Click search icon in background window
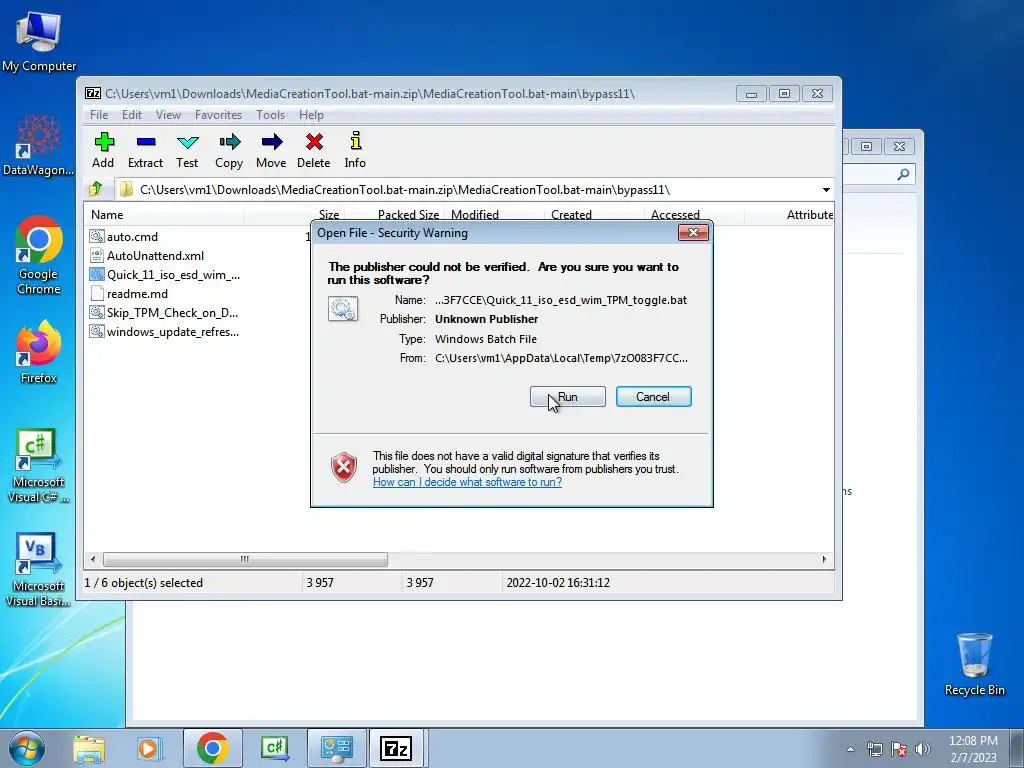Viewport: 1024px width, 768px height. coord(903,174)
